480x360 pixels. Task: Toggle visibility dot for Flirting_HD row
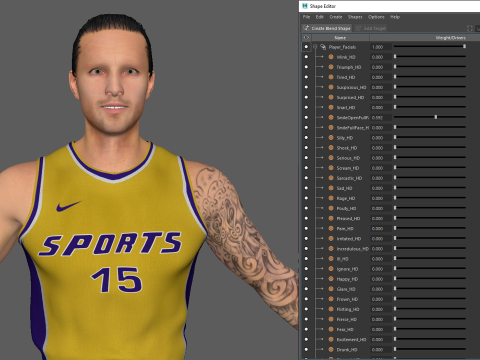(x=306, y=309)
